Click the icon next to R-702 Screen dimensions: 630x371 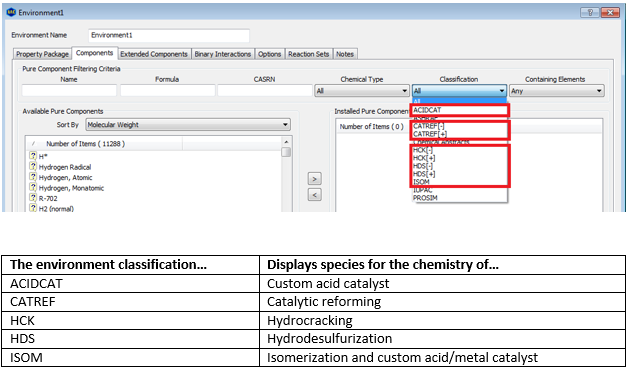coord(33,197)
